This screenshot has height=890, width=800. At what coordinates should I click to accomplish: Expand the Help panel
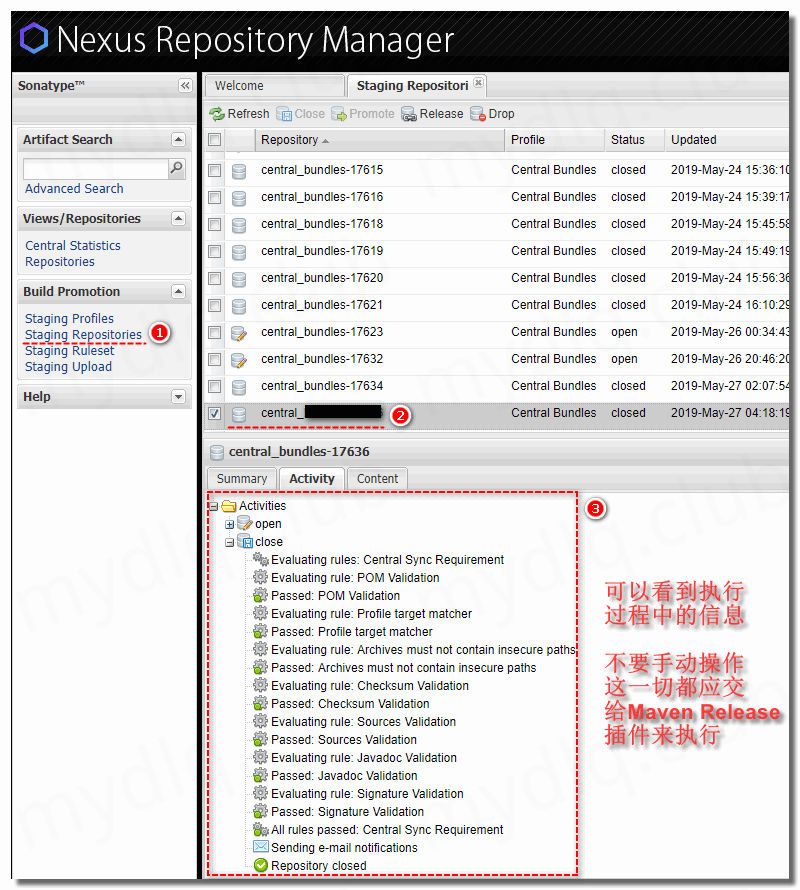178,397
